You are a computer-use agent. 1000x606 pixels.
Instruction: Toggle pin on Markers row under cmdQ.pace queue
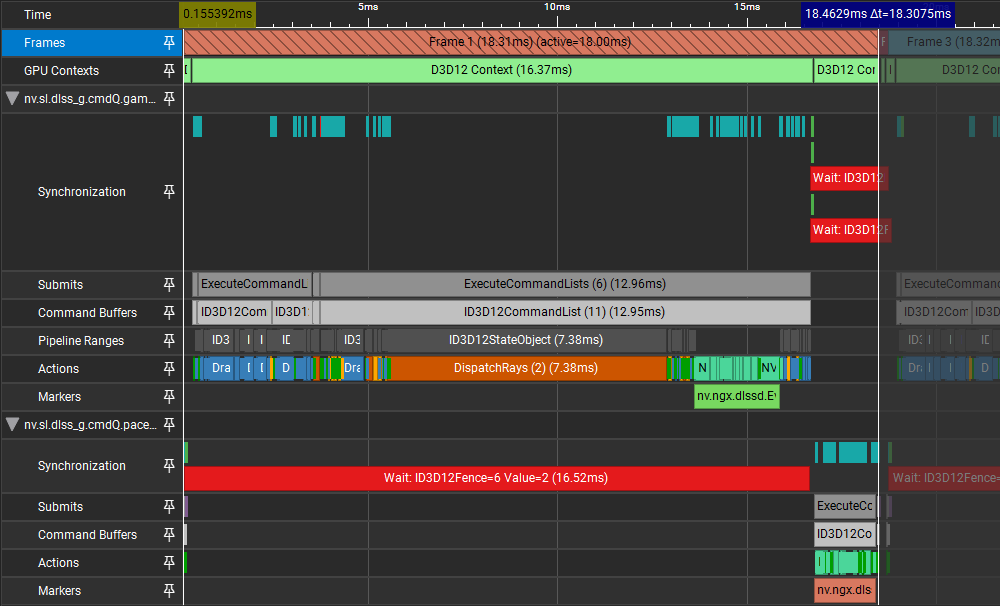click(169, 591)
